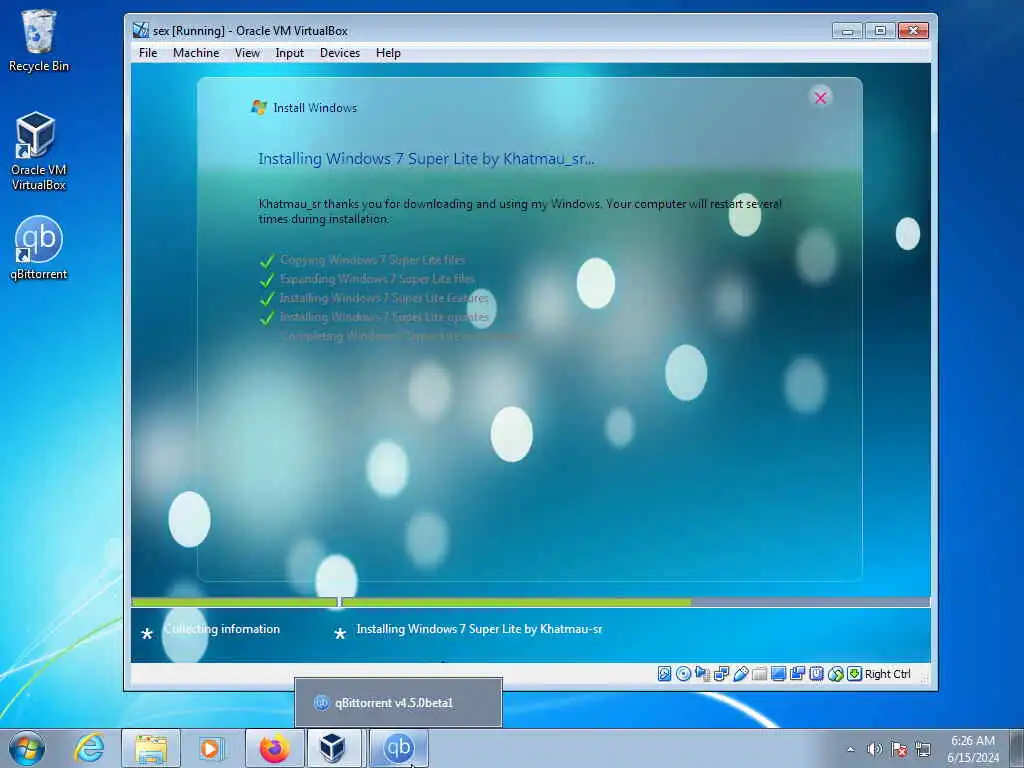Open the Recycle Bin desktop icon
This screenshot has width=1024, height=768.
[39, 40]
